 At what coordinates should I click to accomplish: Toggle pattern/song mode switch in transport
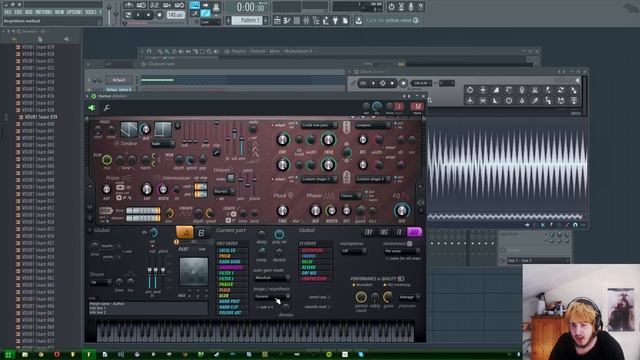[x=128, y=15]
